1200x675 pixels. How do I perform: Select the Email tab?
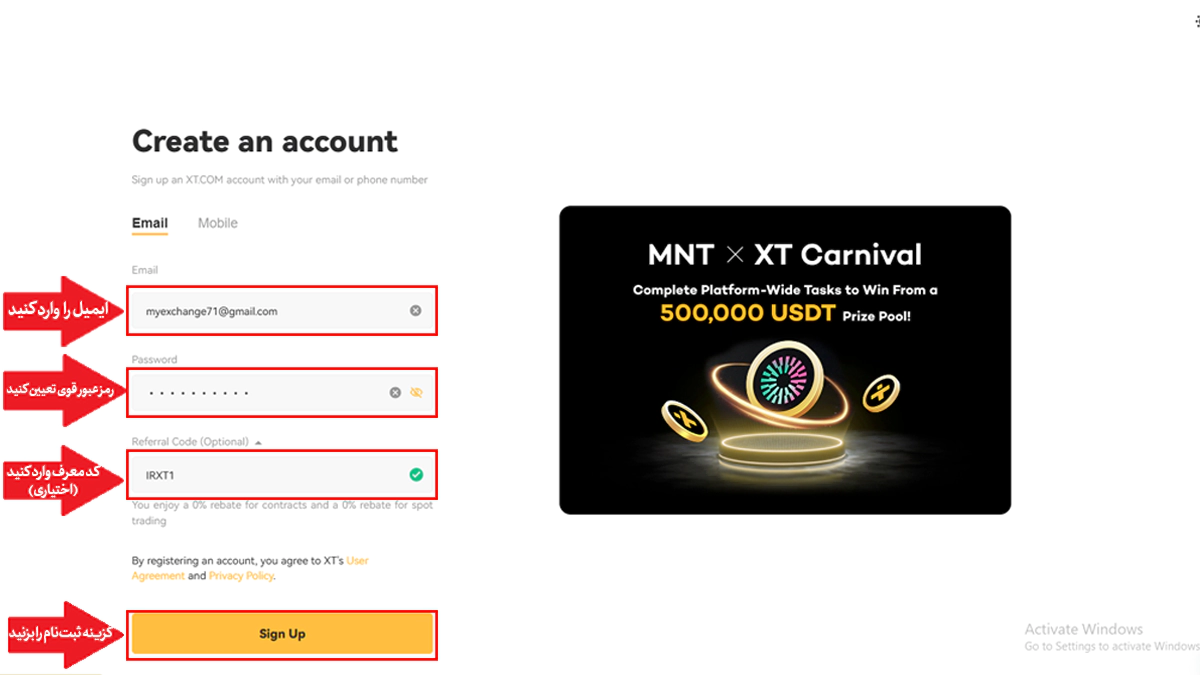tap(150, 223)
